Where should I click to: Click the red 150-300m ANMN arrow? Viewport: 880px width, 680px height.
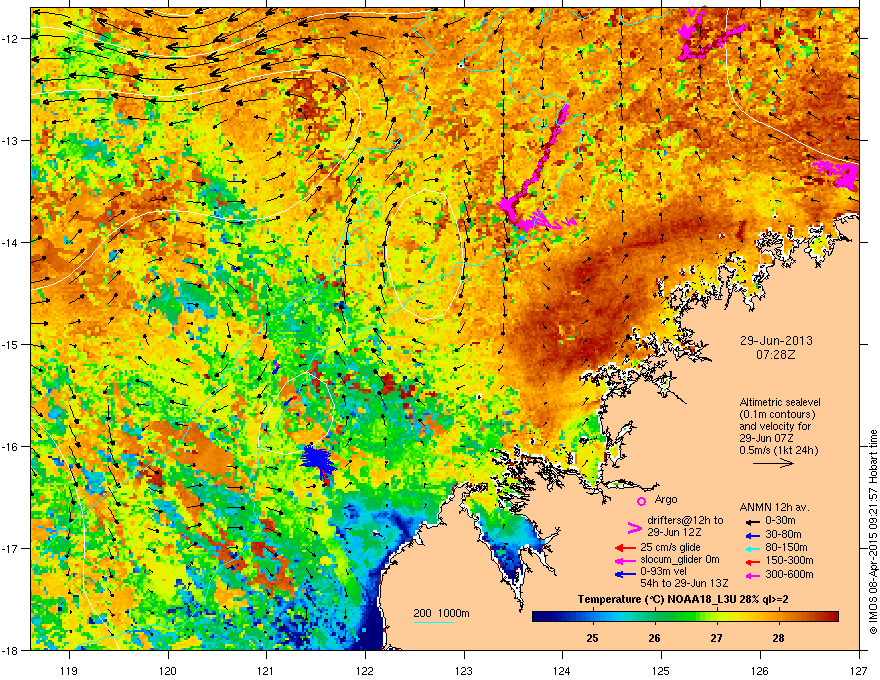click(x=751, y=560)
